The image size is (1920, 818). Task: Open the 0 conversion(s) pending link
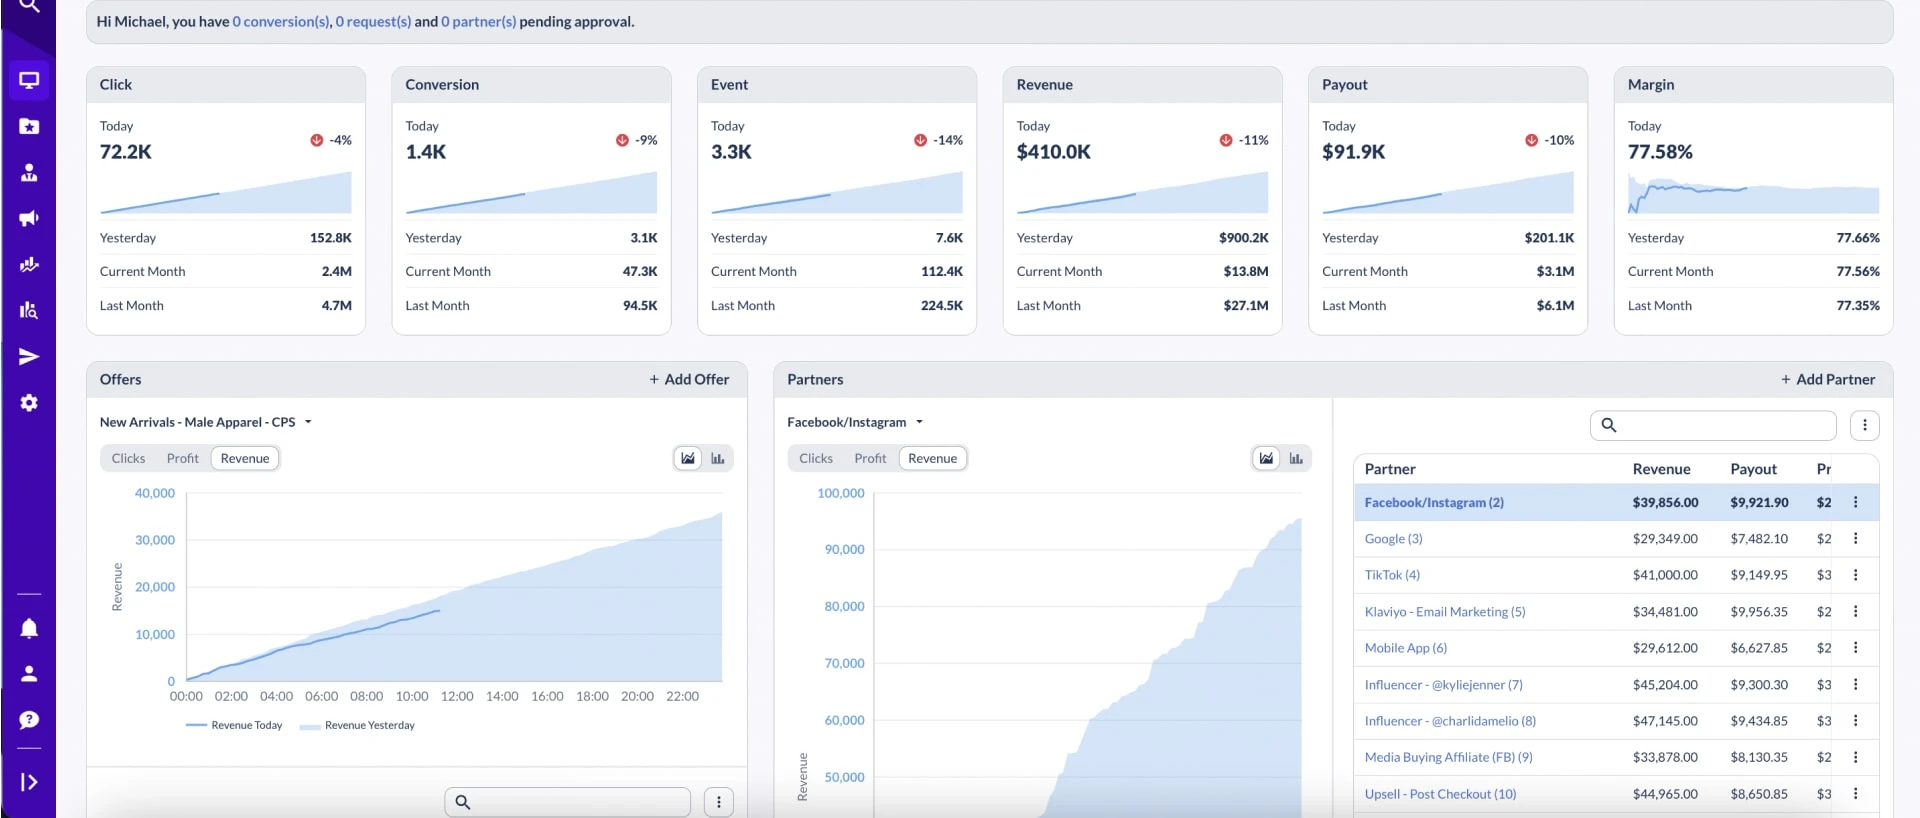pyautogui.click(x=280, y=21)
